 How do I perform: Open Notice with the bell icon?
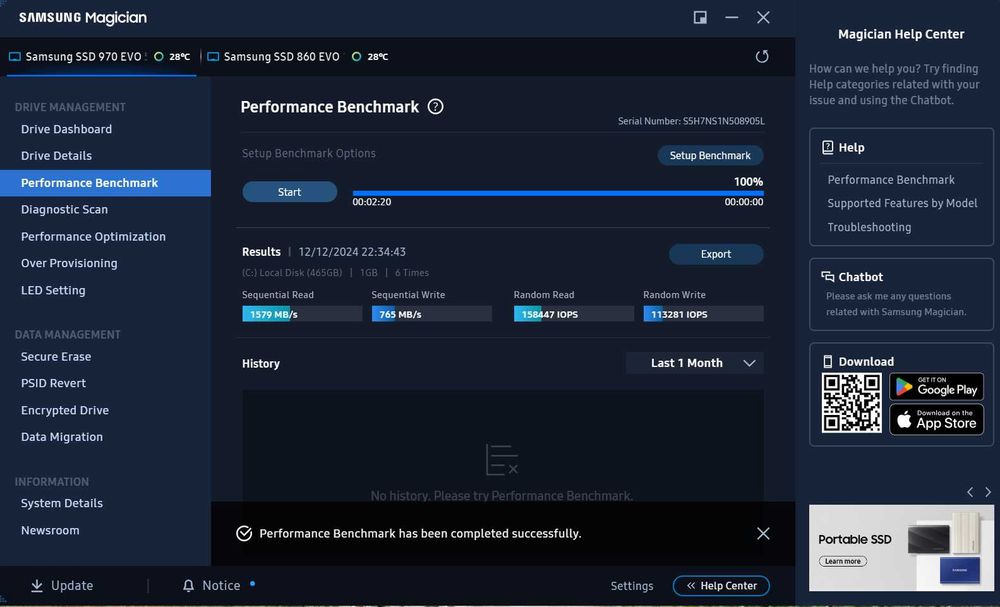tap(188, 585)
